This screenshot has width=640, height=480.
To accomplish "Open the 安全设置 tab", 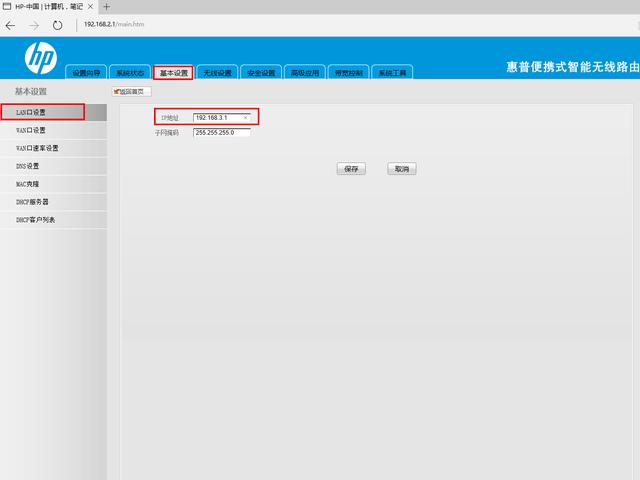I will [x=260, y=73].
